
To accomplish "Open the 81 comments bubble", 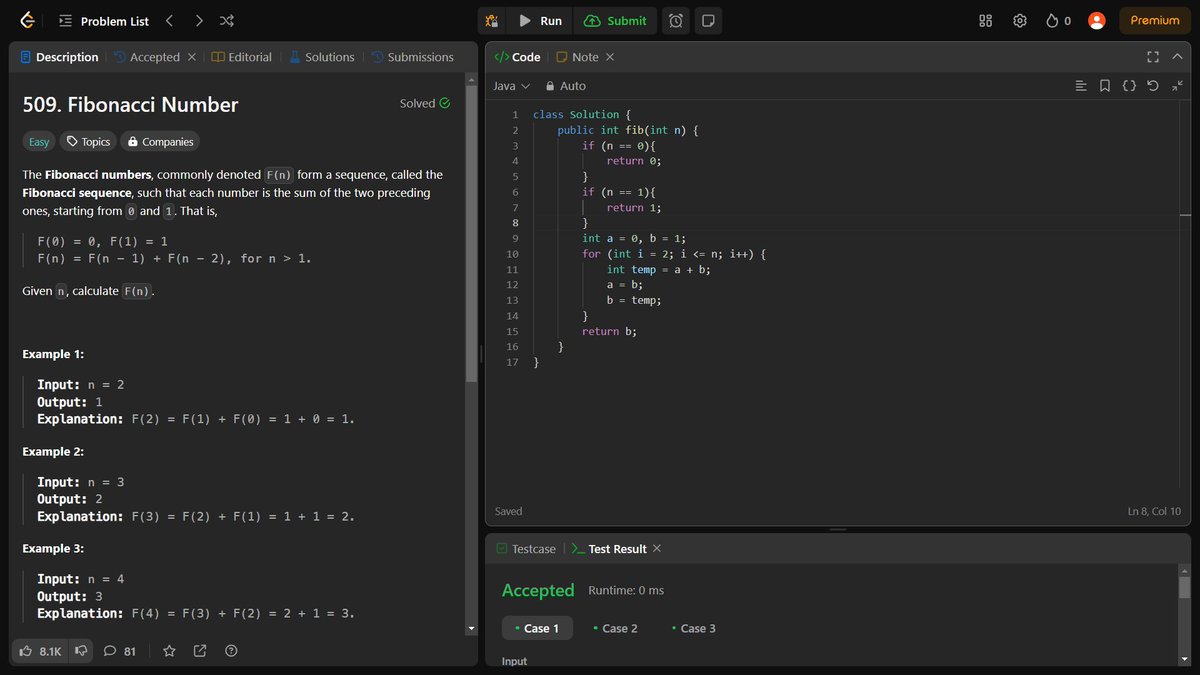I will (120, 651).
